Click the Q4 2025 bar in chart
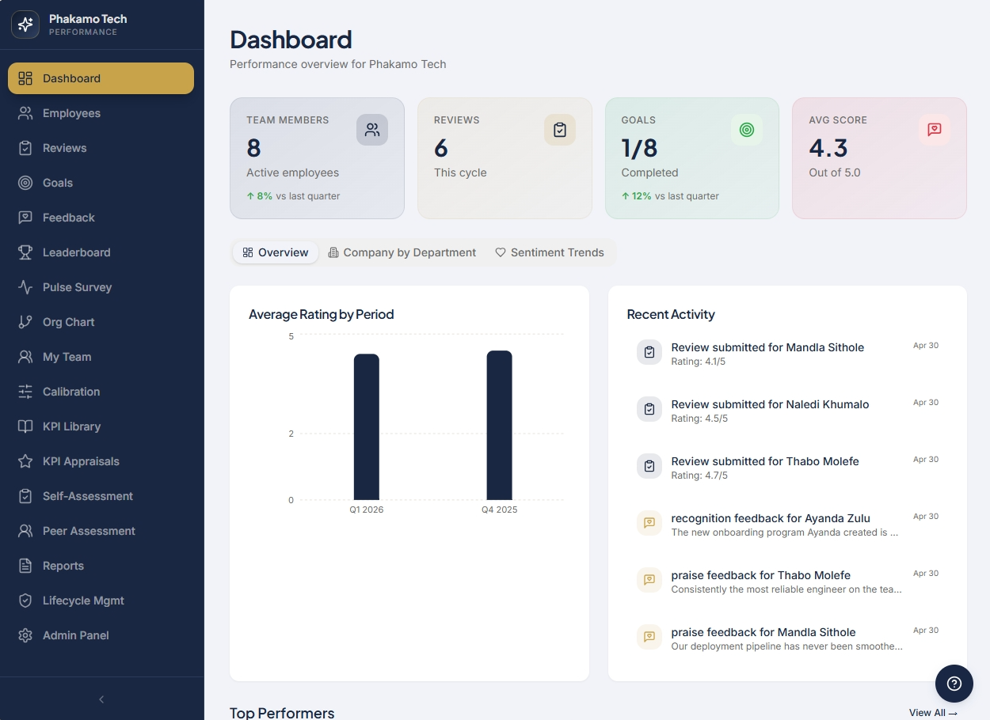This screenshot has height=720, width=990. point(499,426)
